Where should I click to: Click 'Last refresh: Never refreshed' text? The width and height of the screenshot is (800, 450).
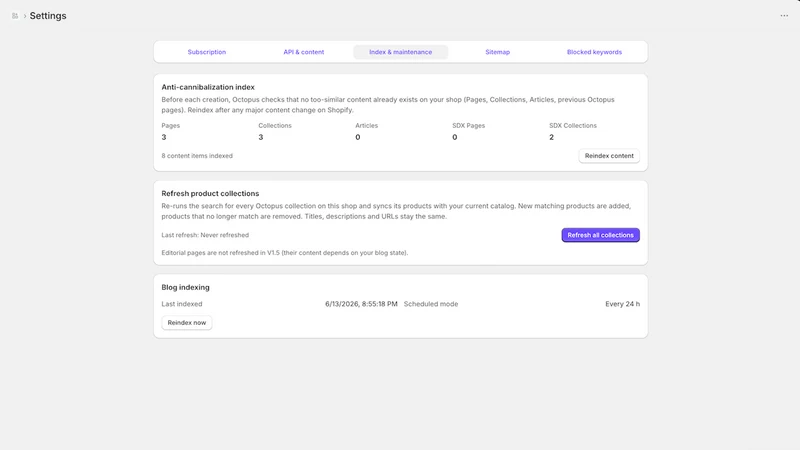(x=205, y=235)
